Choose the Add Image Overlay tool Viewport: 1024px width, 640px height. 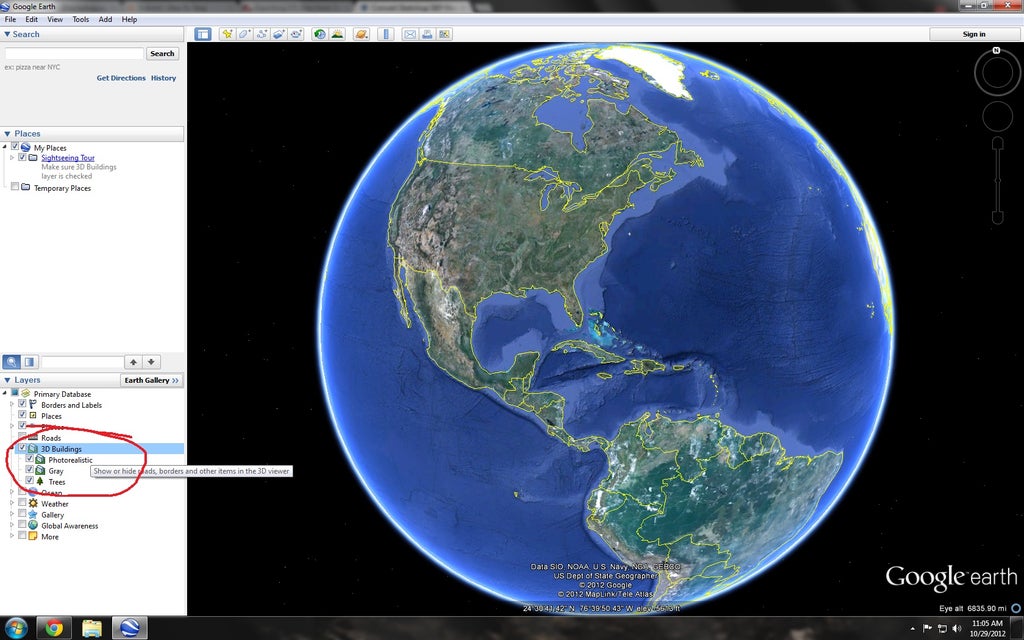(280, 34)
